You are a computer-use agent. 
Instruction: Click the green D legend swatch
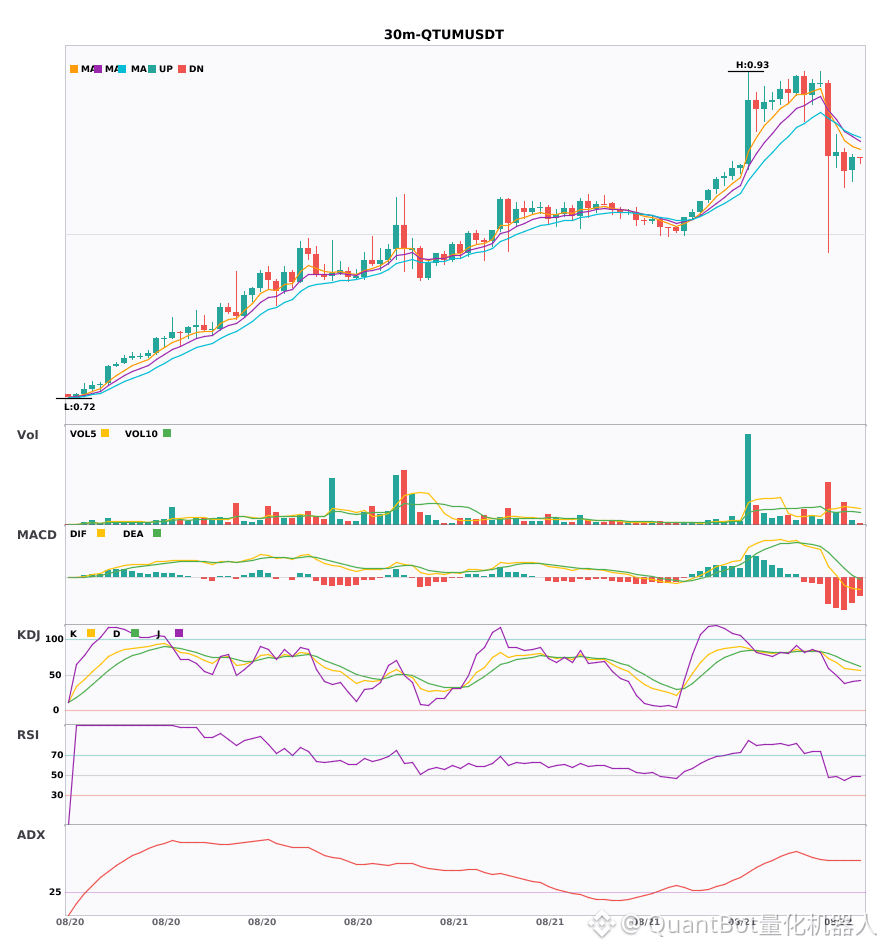click(134, 633)
